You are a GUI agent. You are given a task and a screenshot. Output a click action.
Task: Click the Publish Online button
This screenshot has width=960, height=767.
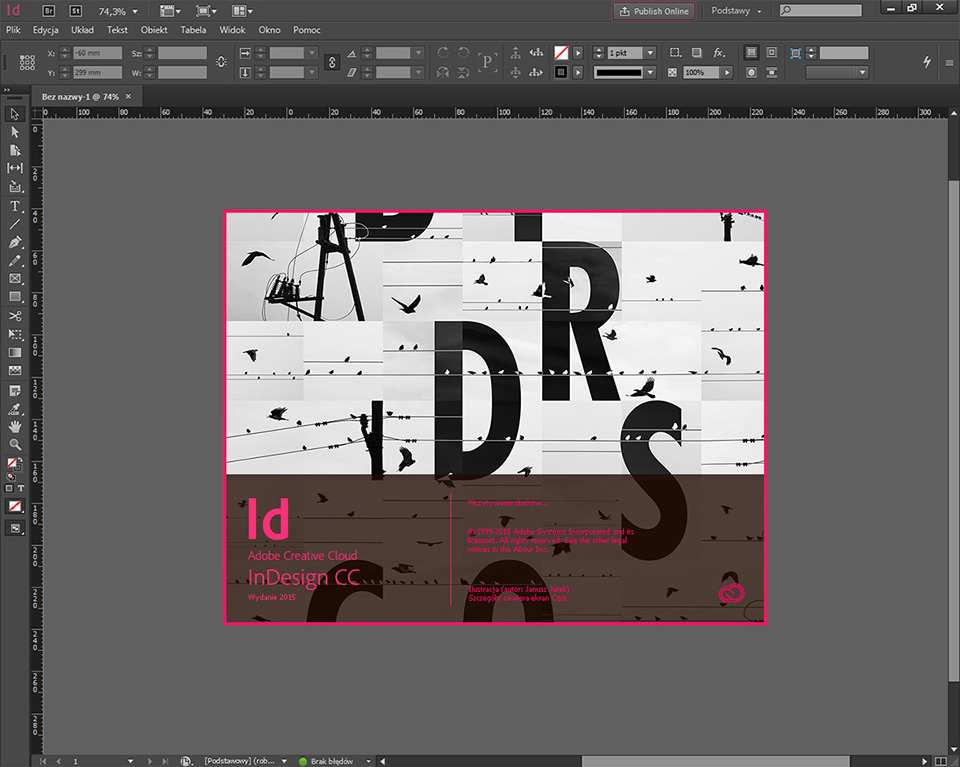(x=654, y=11)
